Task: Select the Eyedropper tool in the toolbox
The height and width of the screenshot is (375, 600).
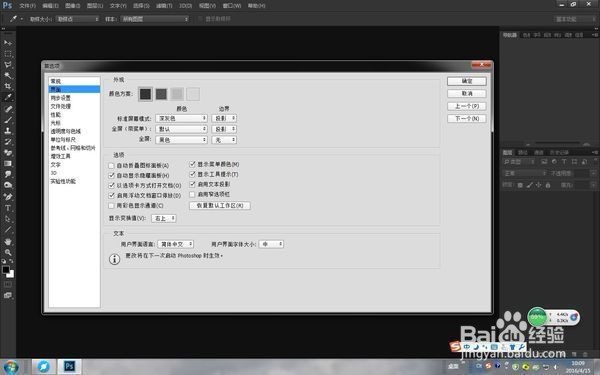Action: 8,97
